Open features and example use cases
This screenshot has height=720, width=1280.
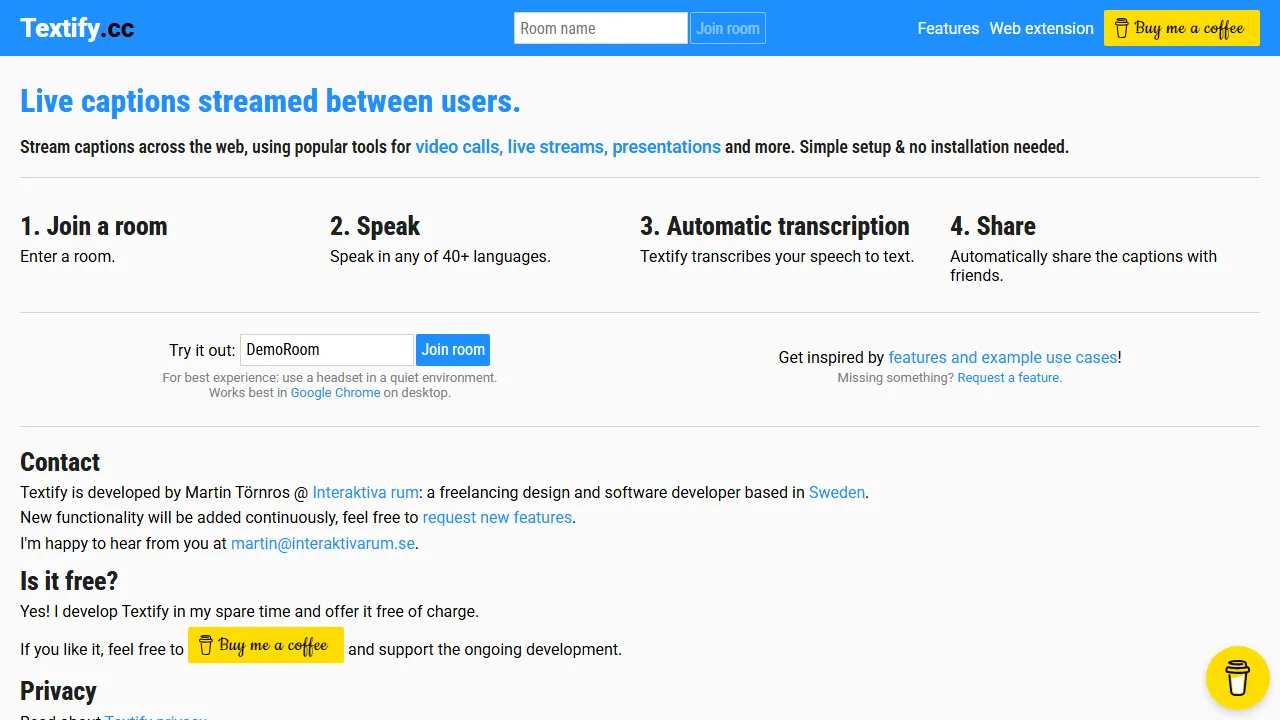[1003, 357]
